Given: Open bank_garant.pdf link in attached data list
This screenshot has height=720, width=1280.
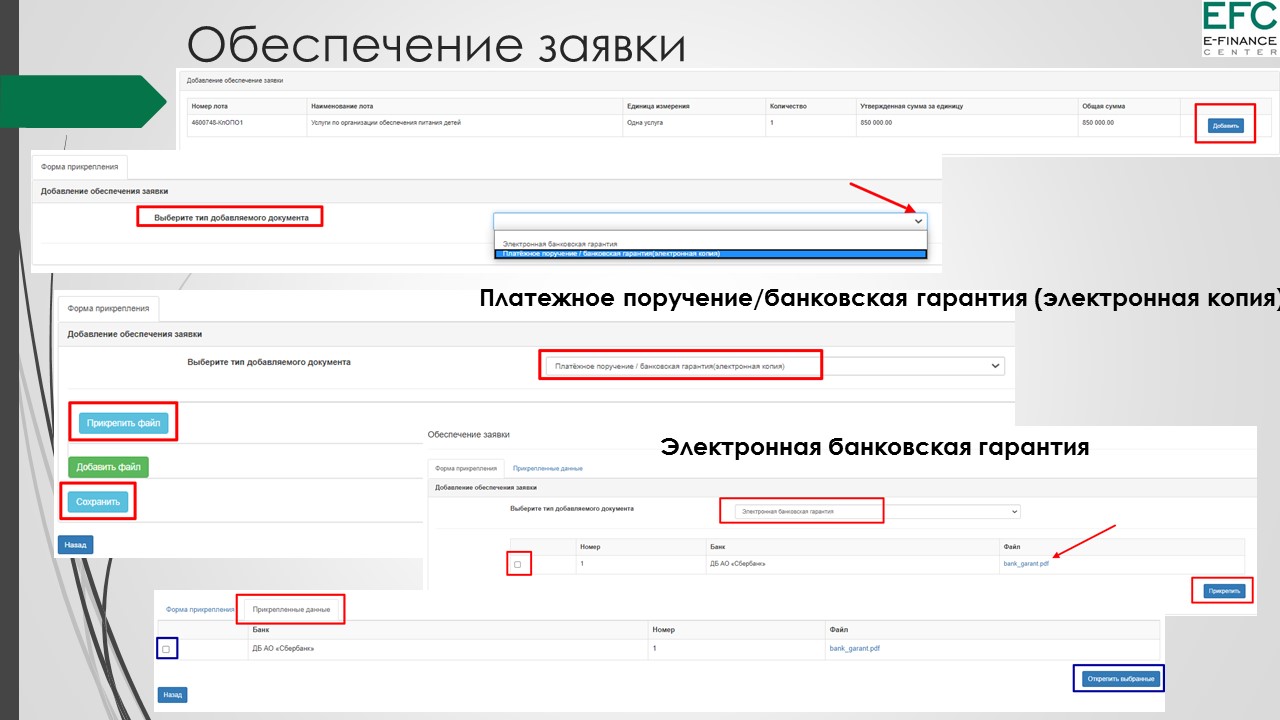Looking at the screenshot, I should (x=855, y=648).
